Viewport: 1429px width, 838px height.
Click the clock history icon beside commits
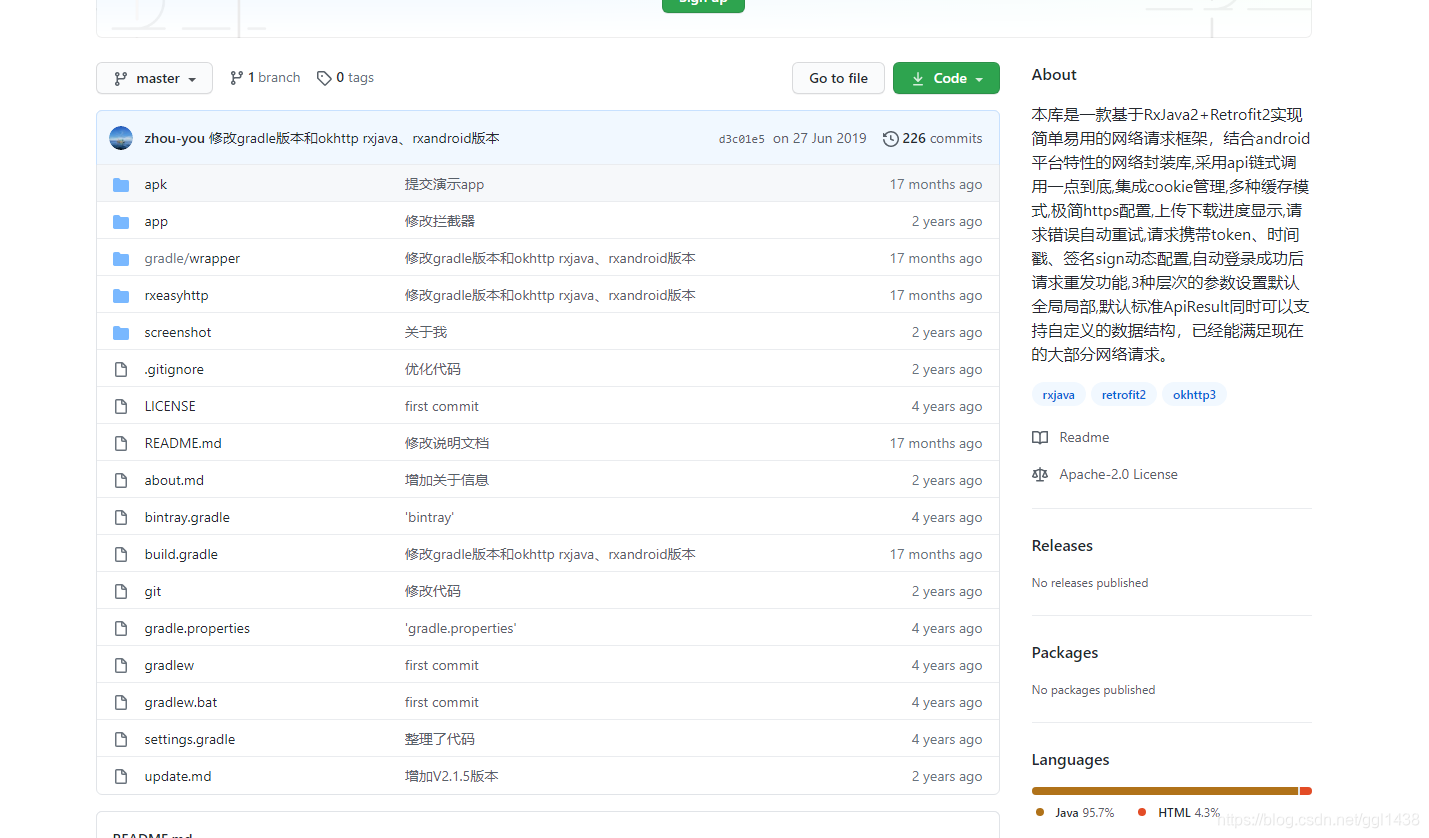890,139
